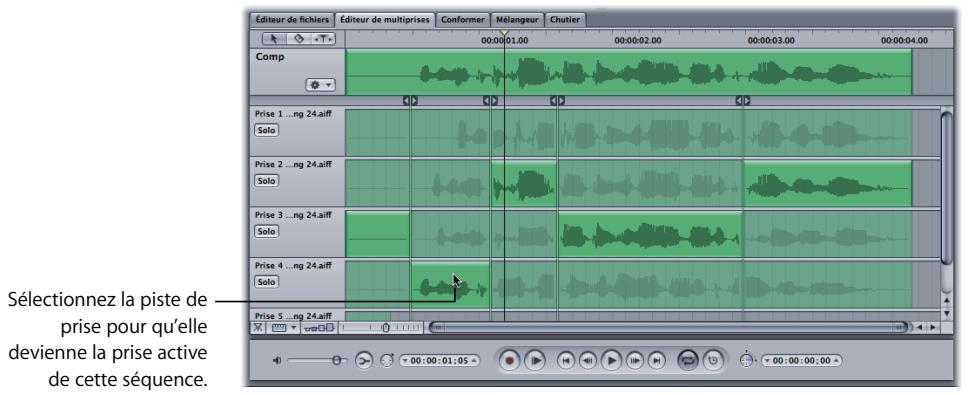Toggle Solo on Prise 3 track
The image size is (968, 395).
tap(266, 231)
